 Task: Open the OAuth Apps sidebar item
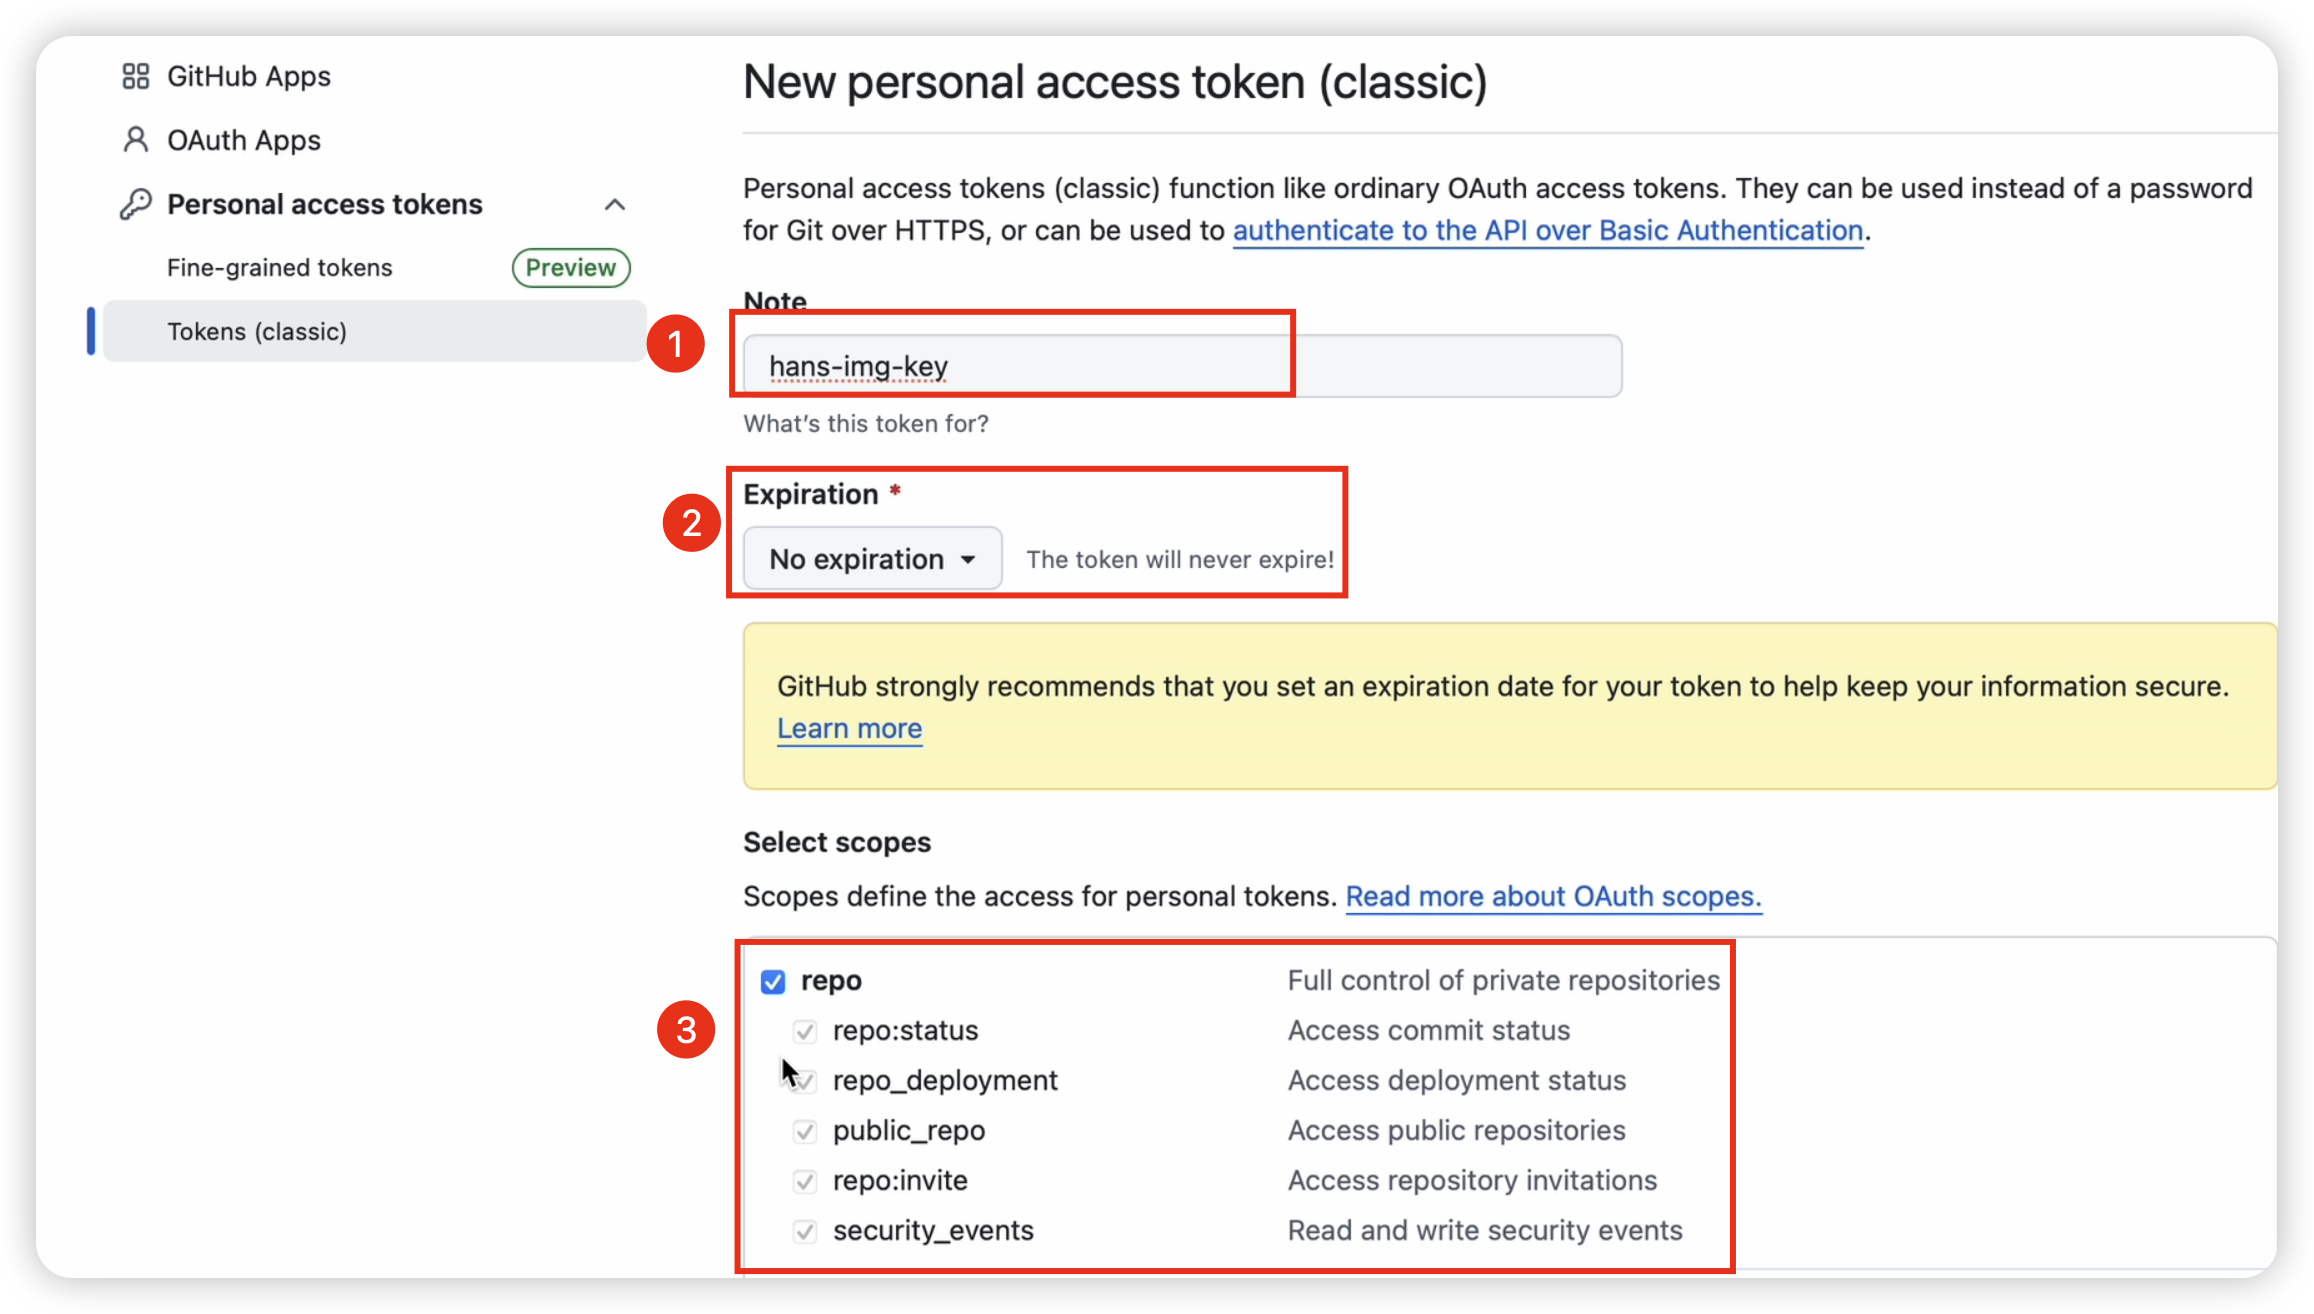(x=244, y=141)
